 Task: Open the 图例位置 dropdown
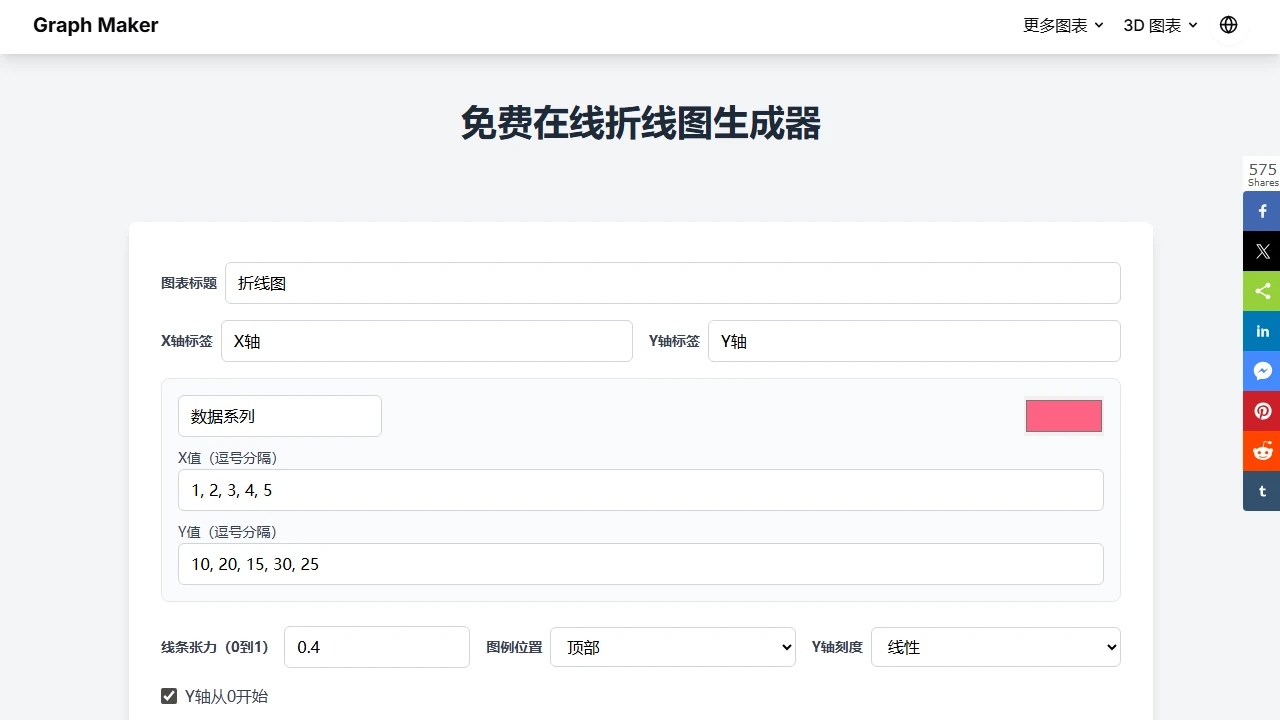672,647
